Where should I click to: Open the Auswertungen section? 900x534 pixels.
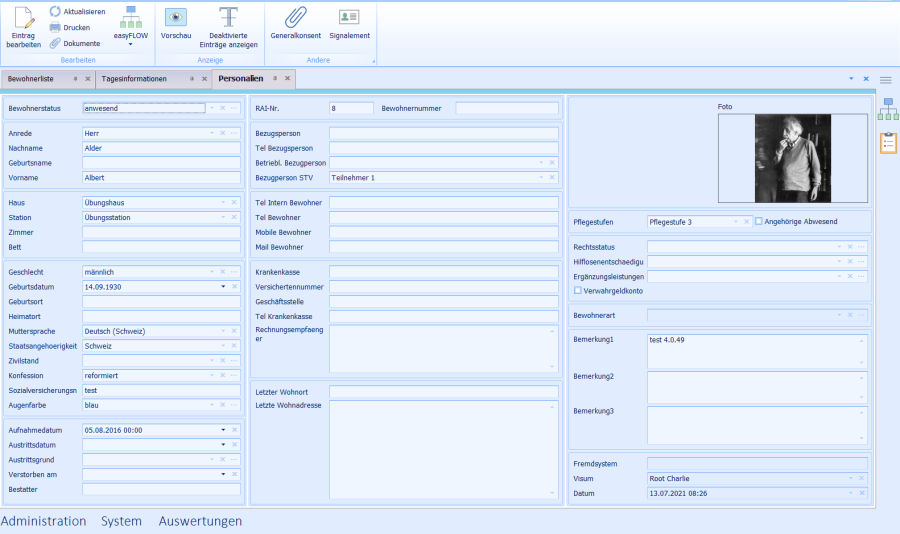pyautogui.click(x=200, y=521)
